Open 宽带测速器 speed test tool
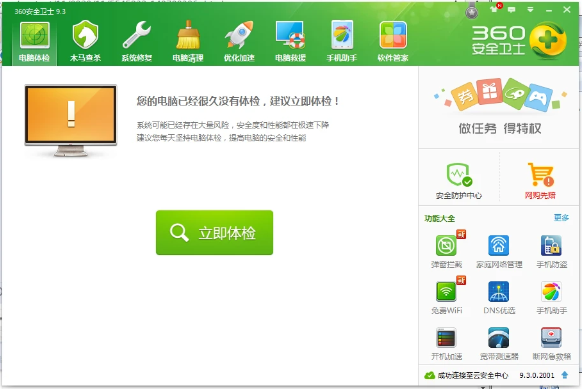 pyautogui.click(x=499, y=343)
